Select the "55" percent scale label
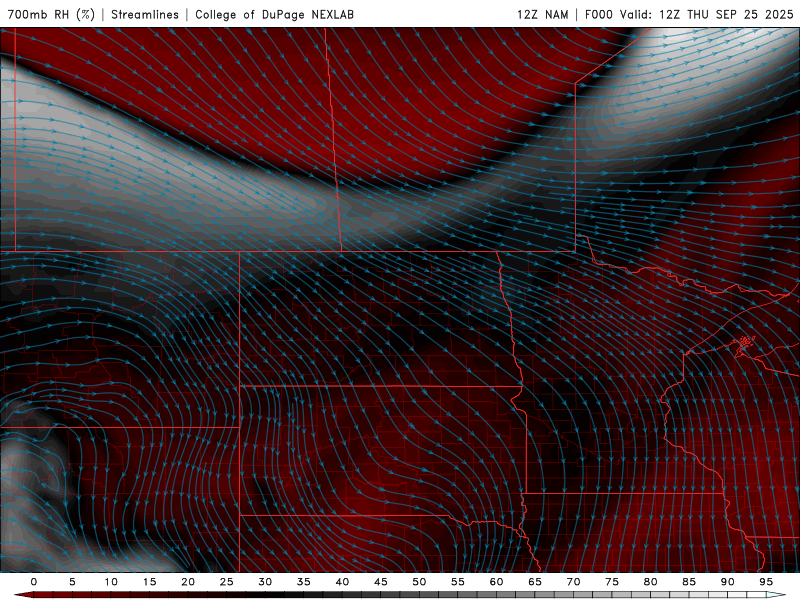Image resolution: width=800 pixels, height=600 pixels. [x=457, y=582]
